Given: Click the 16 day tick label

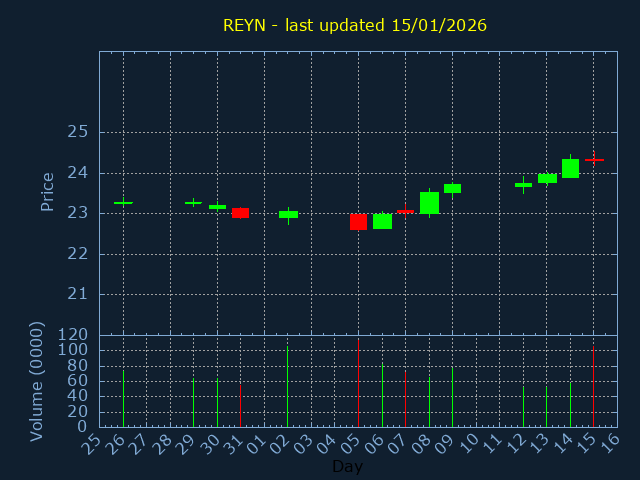Looking at the screenshot, I should [x=610, y=442].
